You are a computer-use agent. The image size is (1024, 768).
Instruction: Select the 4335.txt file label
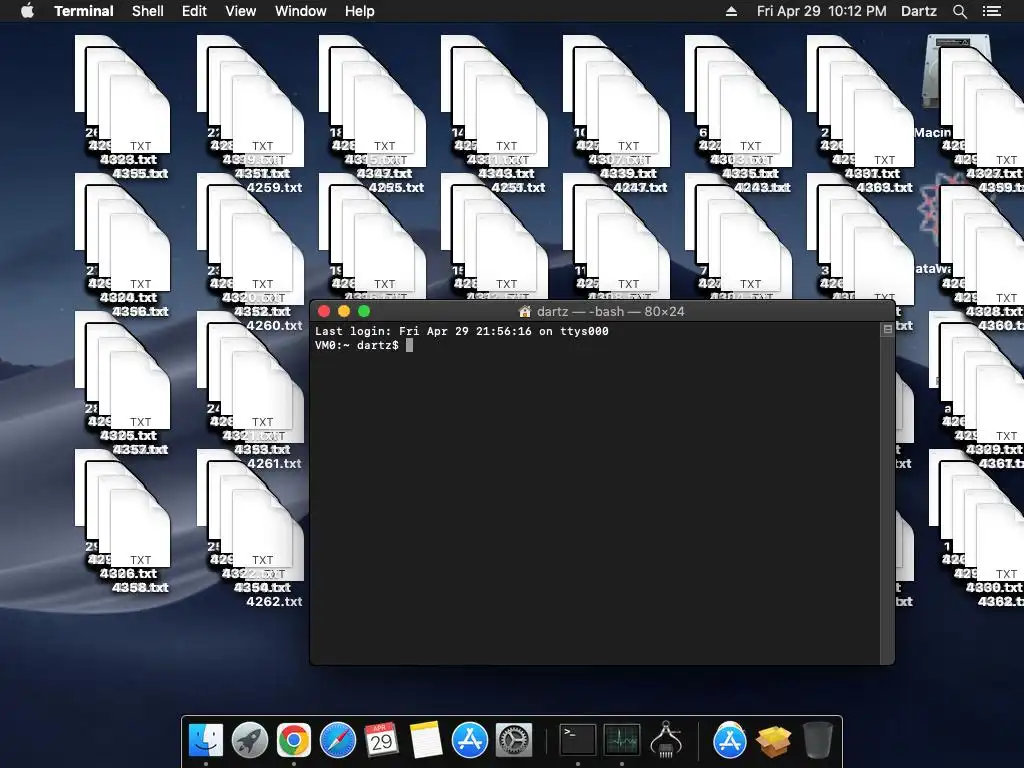click(x=750, y=174)
